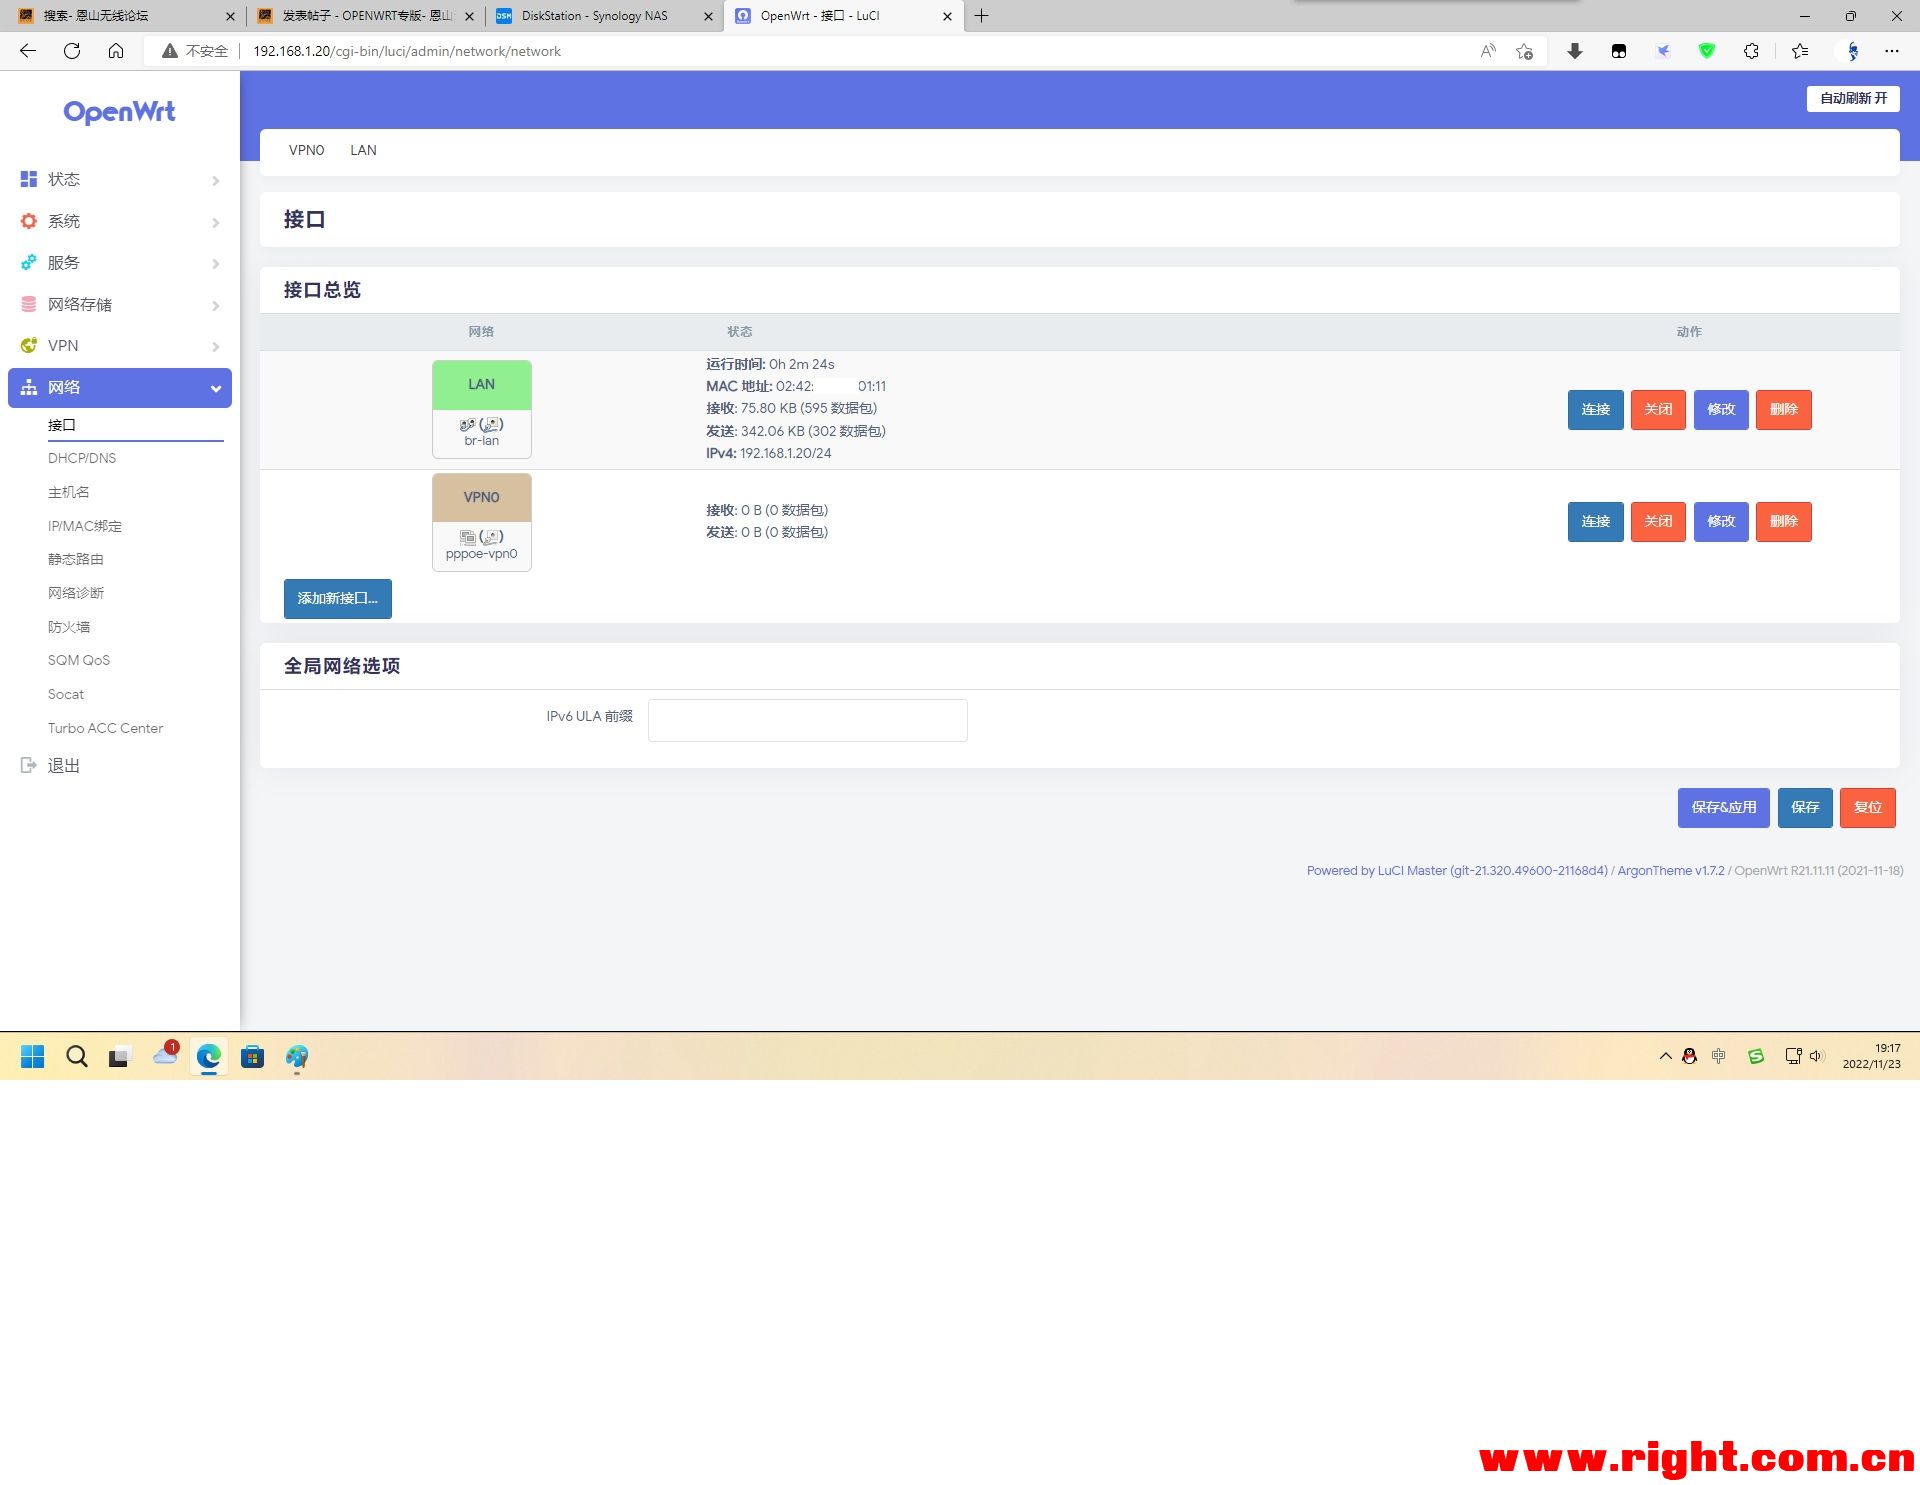Click the VPN0 pppoe-vpn0 interface badge
The height and width of the screenshot is (1485, 1920).
click(482, 522)
